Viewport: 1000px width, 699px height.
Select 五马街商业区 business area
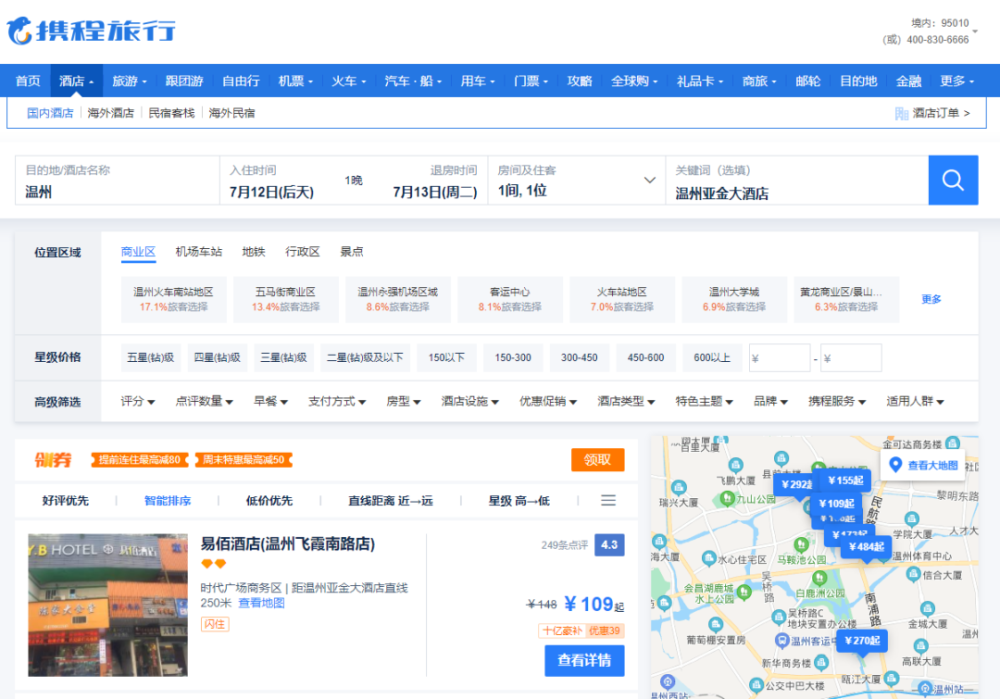tap(286, 299)
